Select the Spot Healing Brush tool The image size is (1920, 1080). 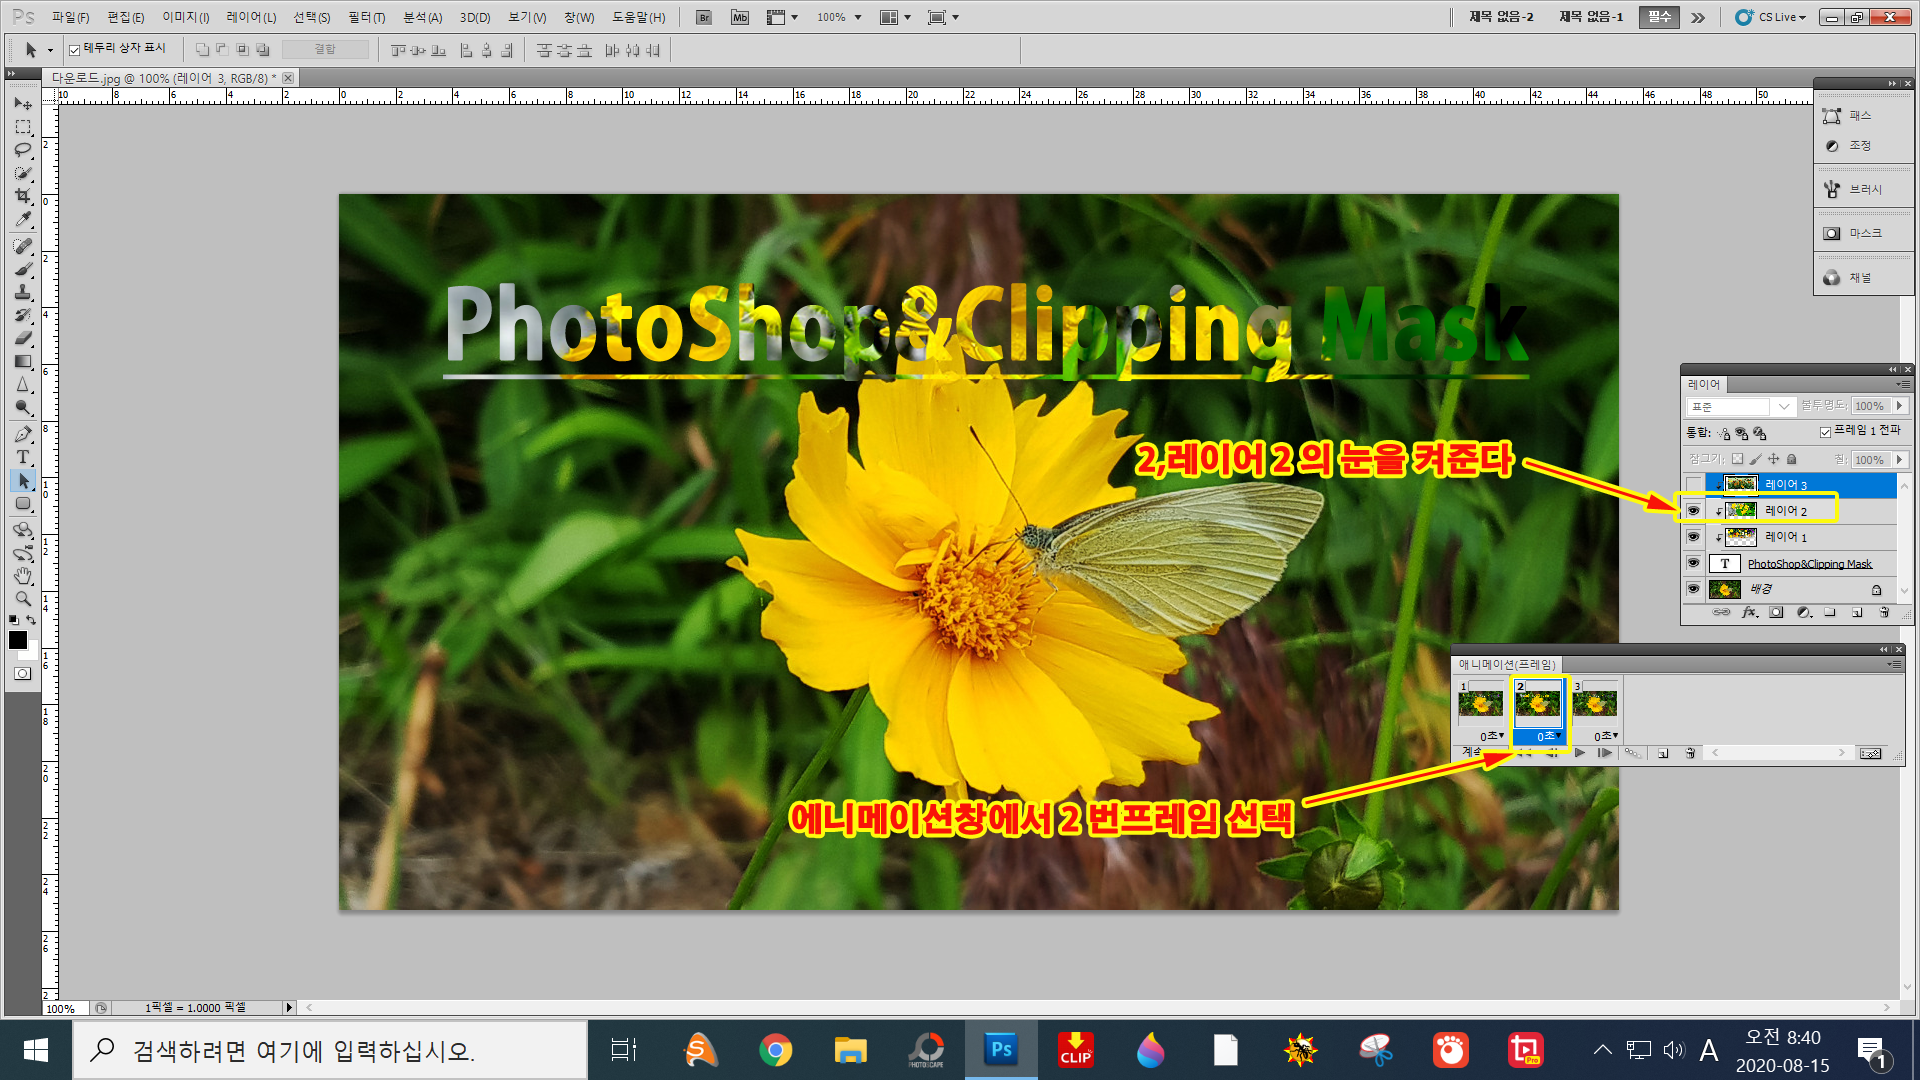(x=23, y=246)
